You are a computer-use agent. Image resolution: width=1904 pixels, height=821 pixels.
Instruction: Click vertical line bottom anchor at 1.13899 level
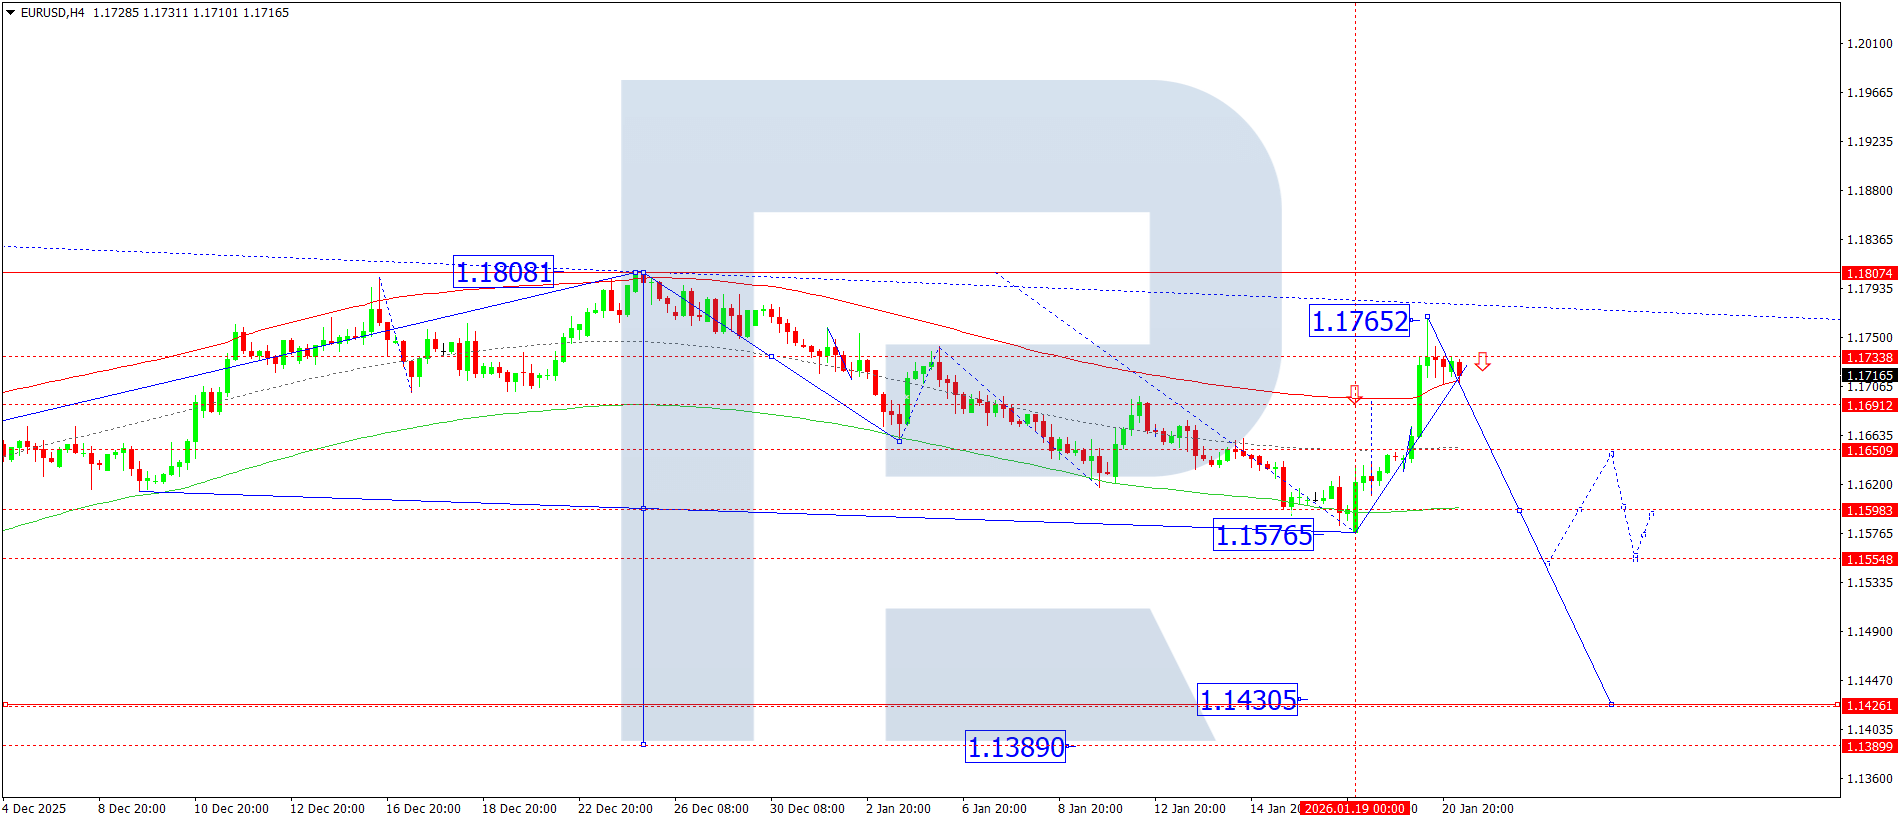click(643, 744)
